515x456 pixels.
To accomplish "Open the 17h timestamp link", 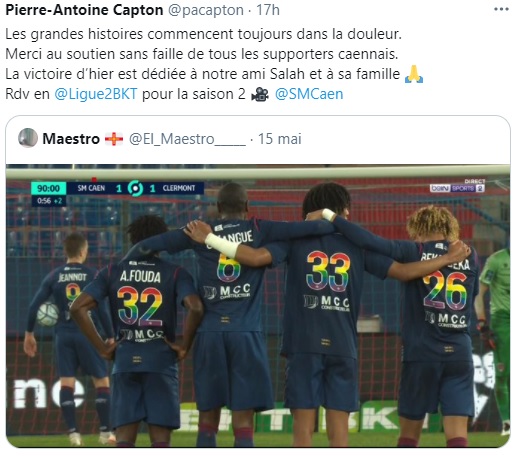I will [x=268, y=10].
